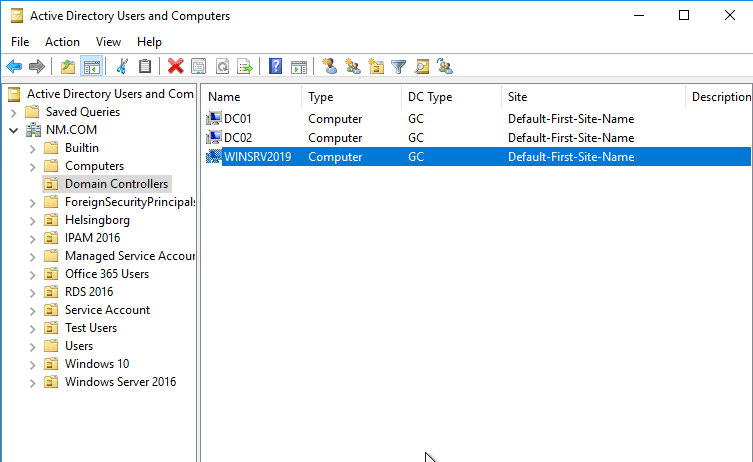Sort by the Site column header
Image resolution: width=753 pixels, height=462 pixels.
point(593,97)
